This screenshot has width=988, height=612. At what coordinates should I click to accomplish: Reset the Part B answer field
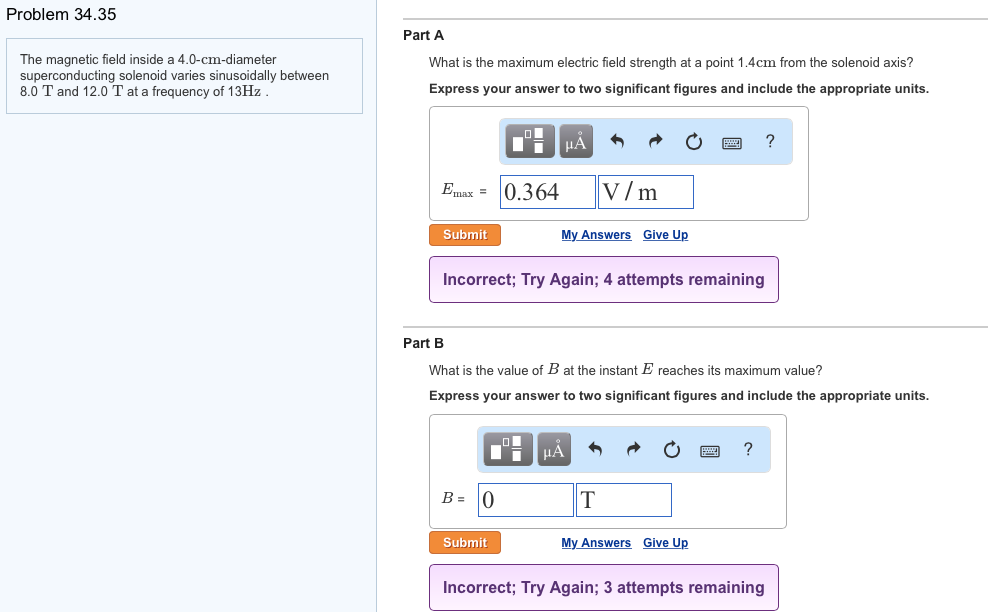click(672, 449)
